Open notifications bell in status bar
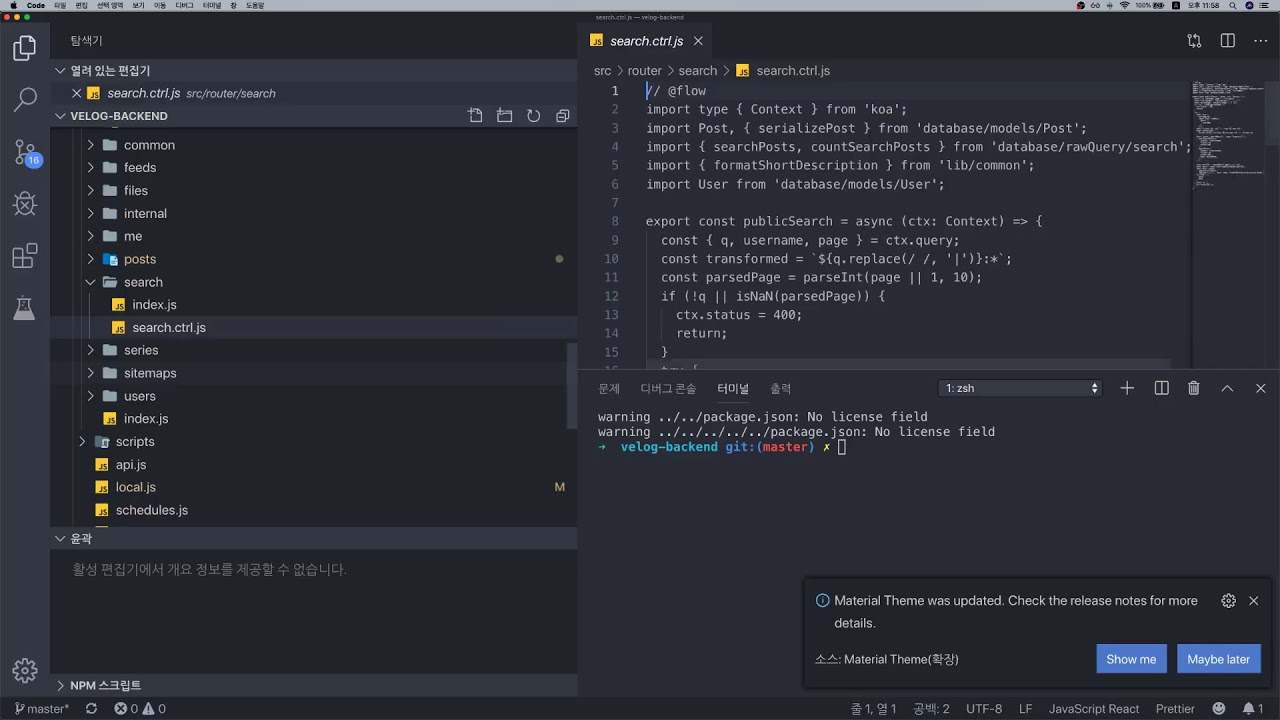1280x720 pixels. (1253, 709)
